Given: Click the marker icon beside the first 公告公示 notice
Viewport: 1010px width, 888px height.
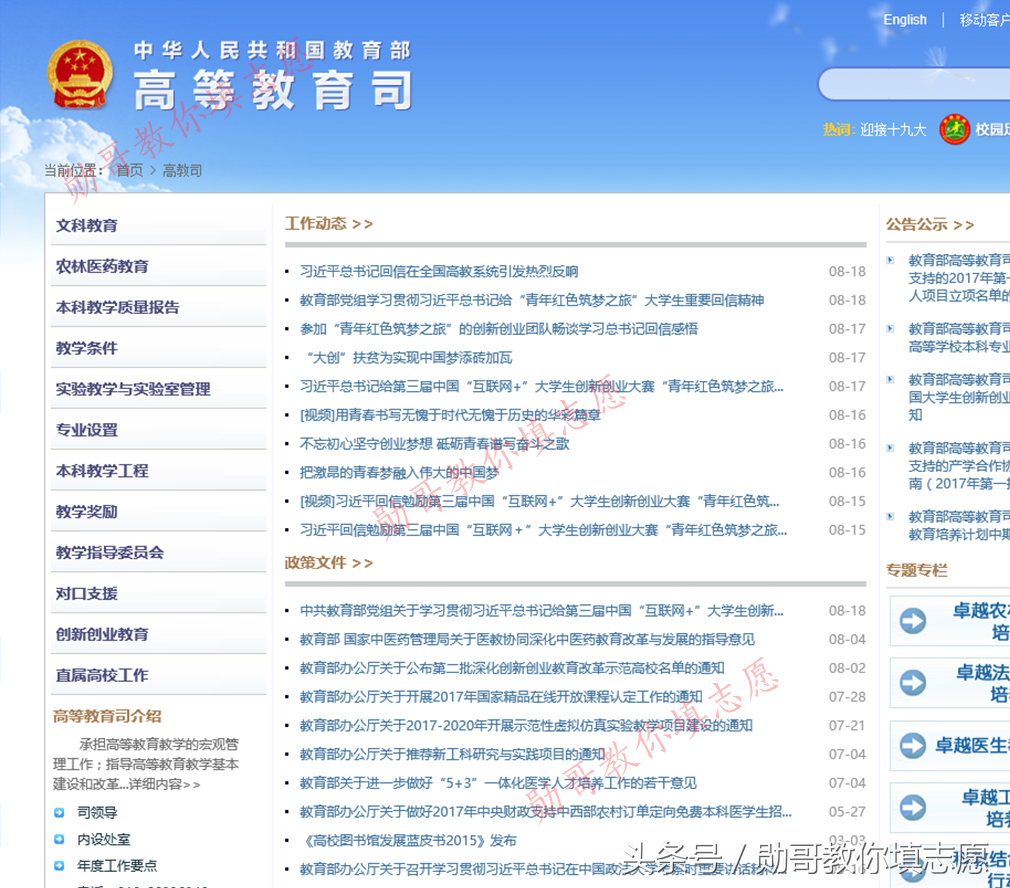Looking at the screenshot, I should pos(891,259).
